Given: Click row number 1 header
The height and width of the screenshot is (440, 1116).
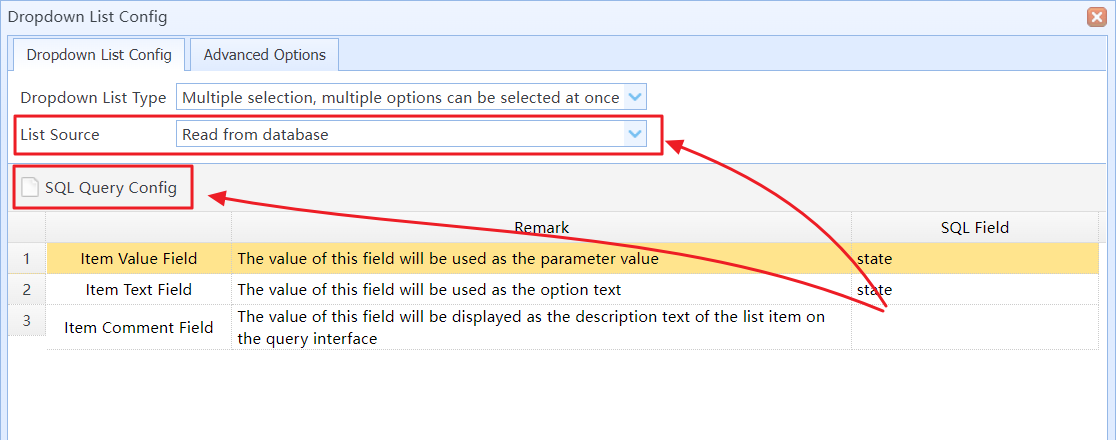Looking at the screenshot, I should 27,259.
